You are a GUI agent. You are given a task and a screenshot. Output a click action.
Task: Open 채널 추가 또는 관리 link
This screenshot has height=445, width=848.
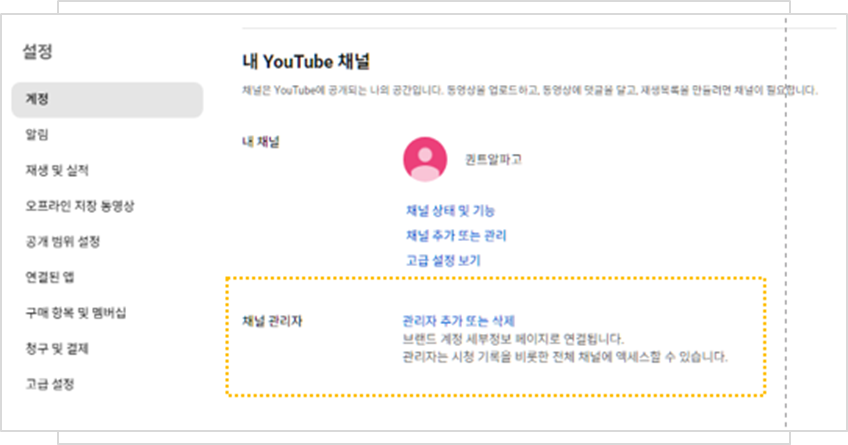456,235
